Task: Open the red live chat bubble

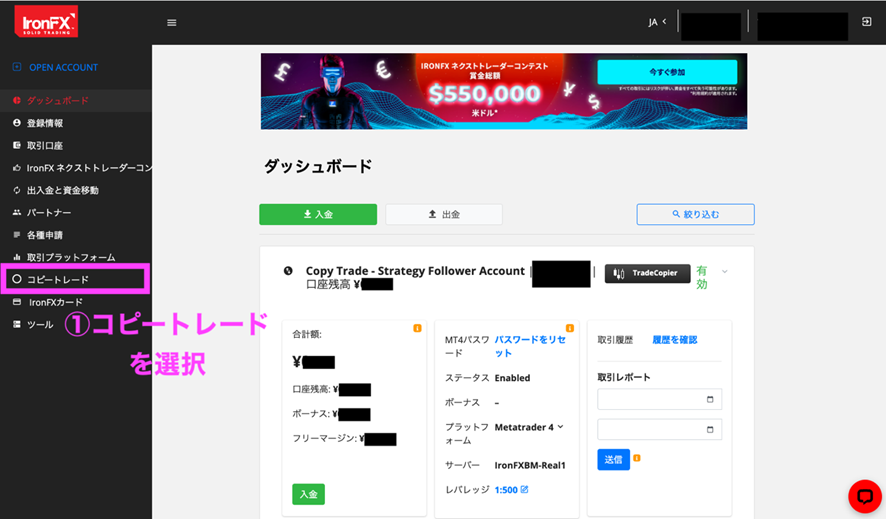Action: [865, 496]
